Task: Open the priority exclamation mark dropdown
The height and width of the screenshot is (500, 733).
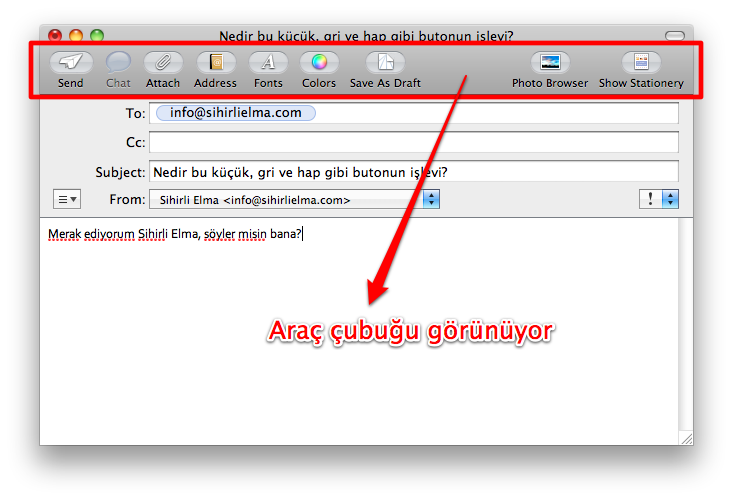Action: pos(658,199)
